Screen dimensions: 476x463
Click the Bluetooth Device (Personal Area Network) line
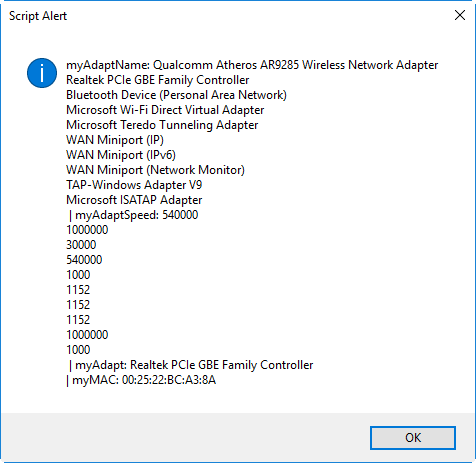176,95
